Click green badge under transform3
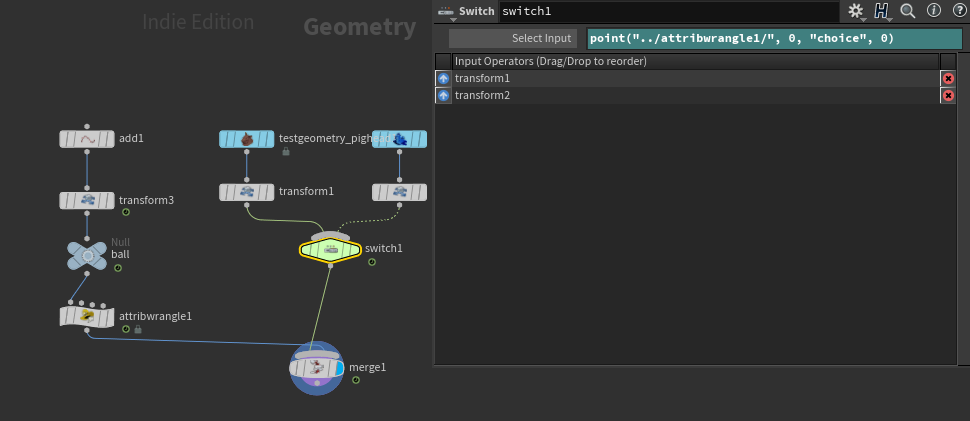Viewport: 970px width, 421px height. tap(126, 212)
